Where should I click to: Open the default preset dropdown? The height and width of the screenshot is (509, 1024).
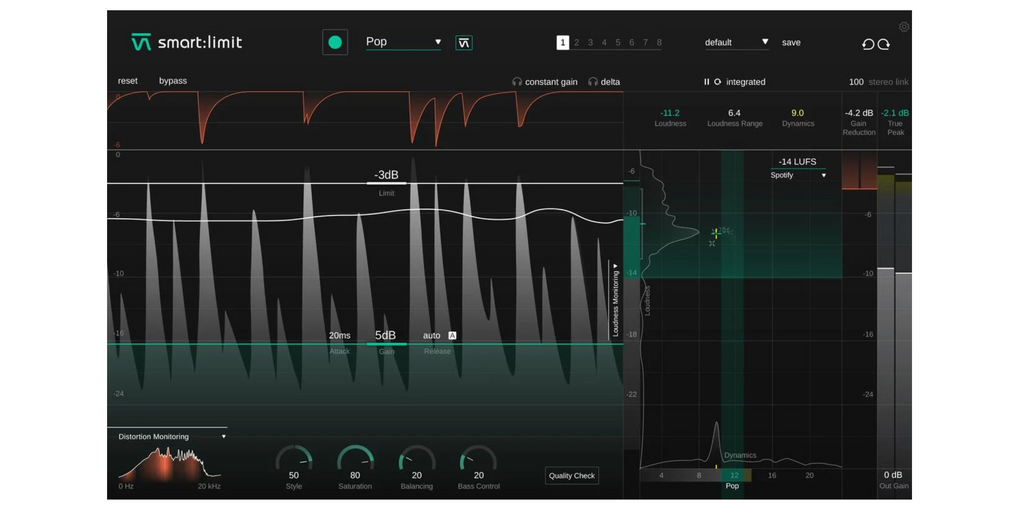pos(737,42)
